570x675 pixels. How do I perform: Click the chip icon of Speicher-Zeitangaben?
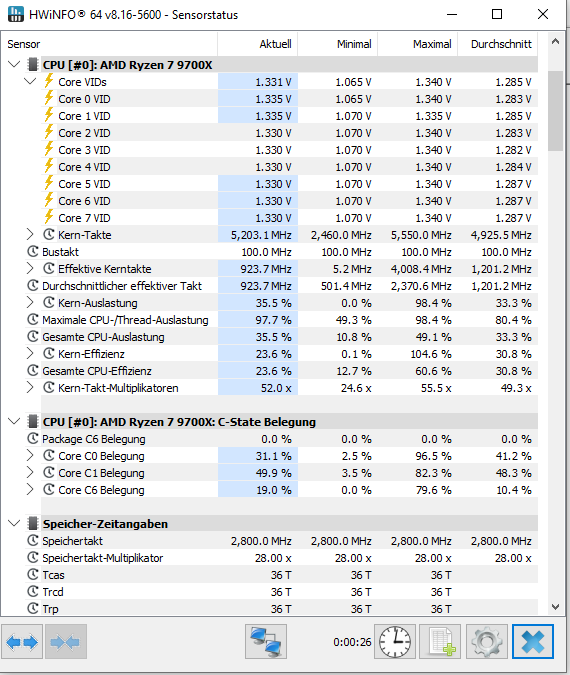[32, 523]
